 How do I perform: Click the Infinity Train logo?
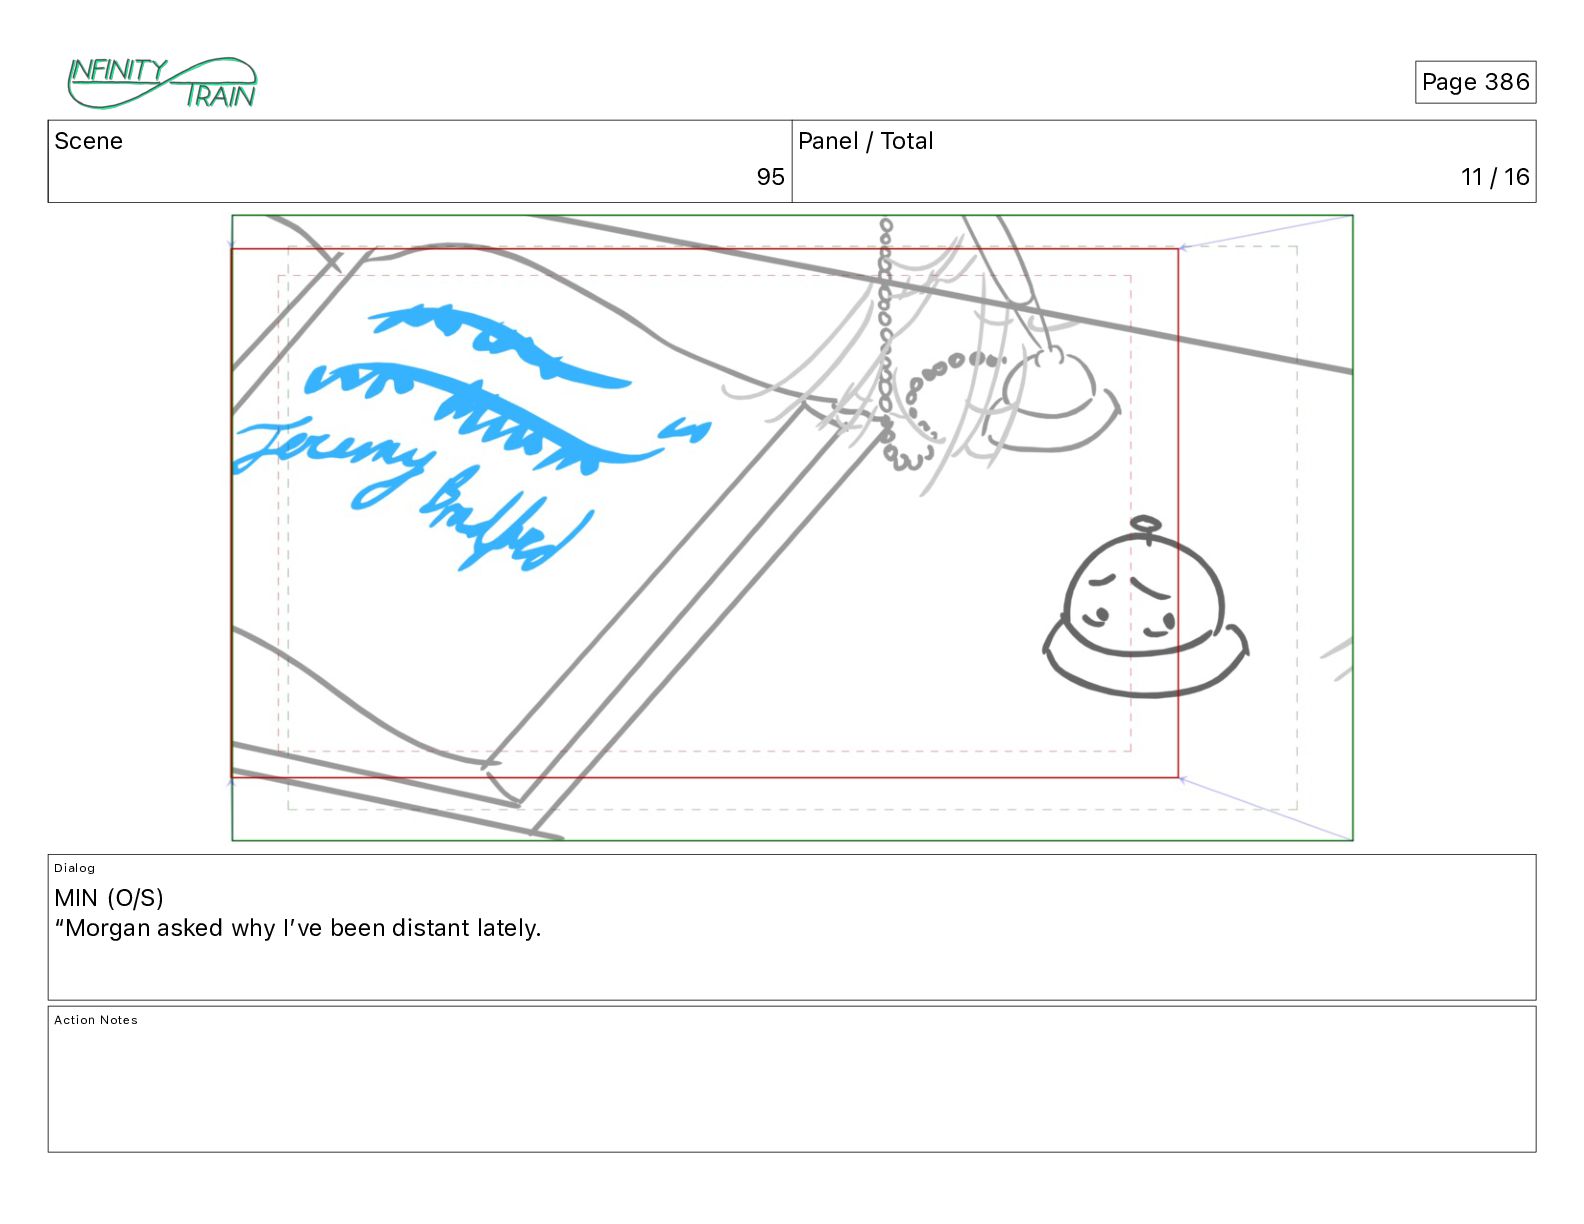[162, 83]
